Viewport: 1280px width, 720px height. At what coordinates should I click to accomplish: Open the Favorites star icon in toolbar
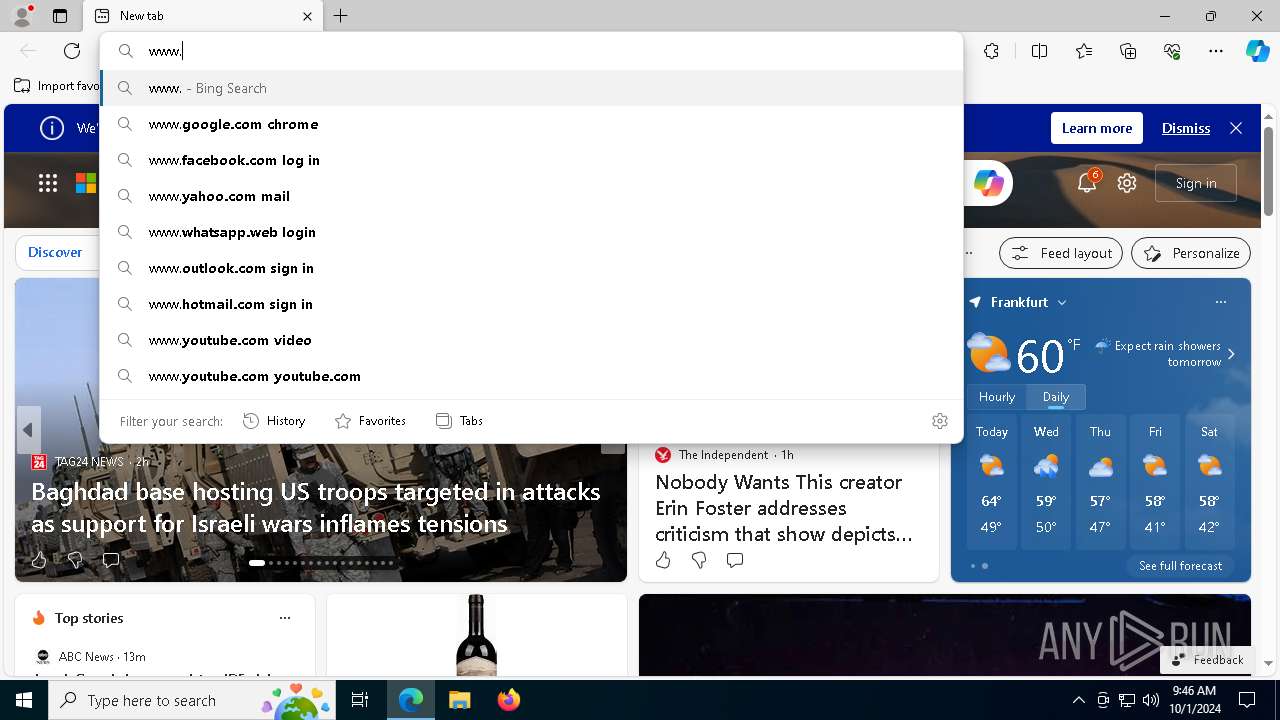click(1084, 51)
